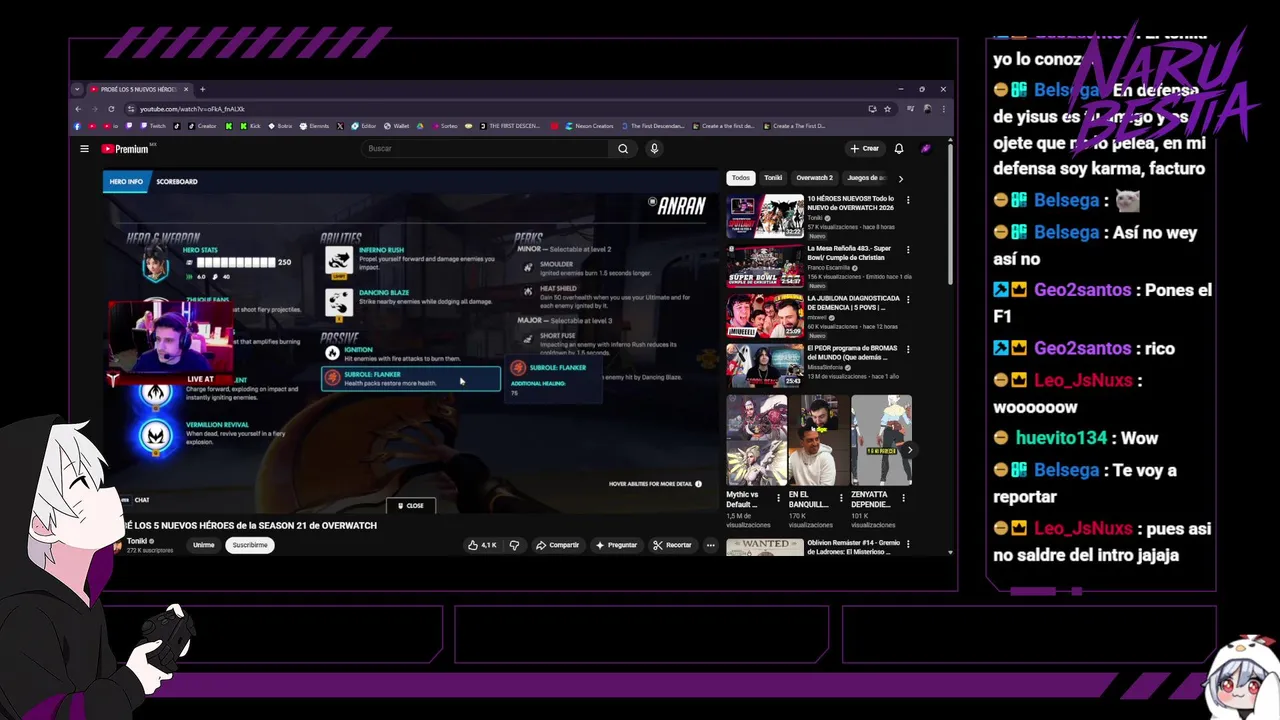Open options for La Mesa Reñoña video
This screenshot has width=1280, height=720.
[x=908, y=250]
